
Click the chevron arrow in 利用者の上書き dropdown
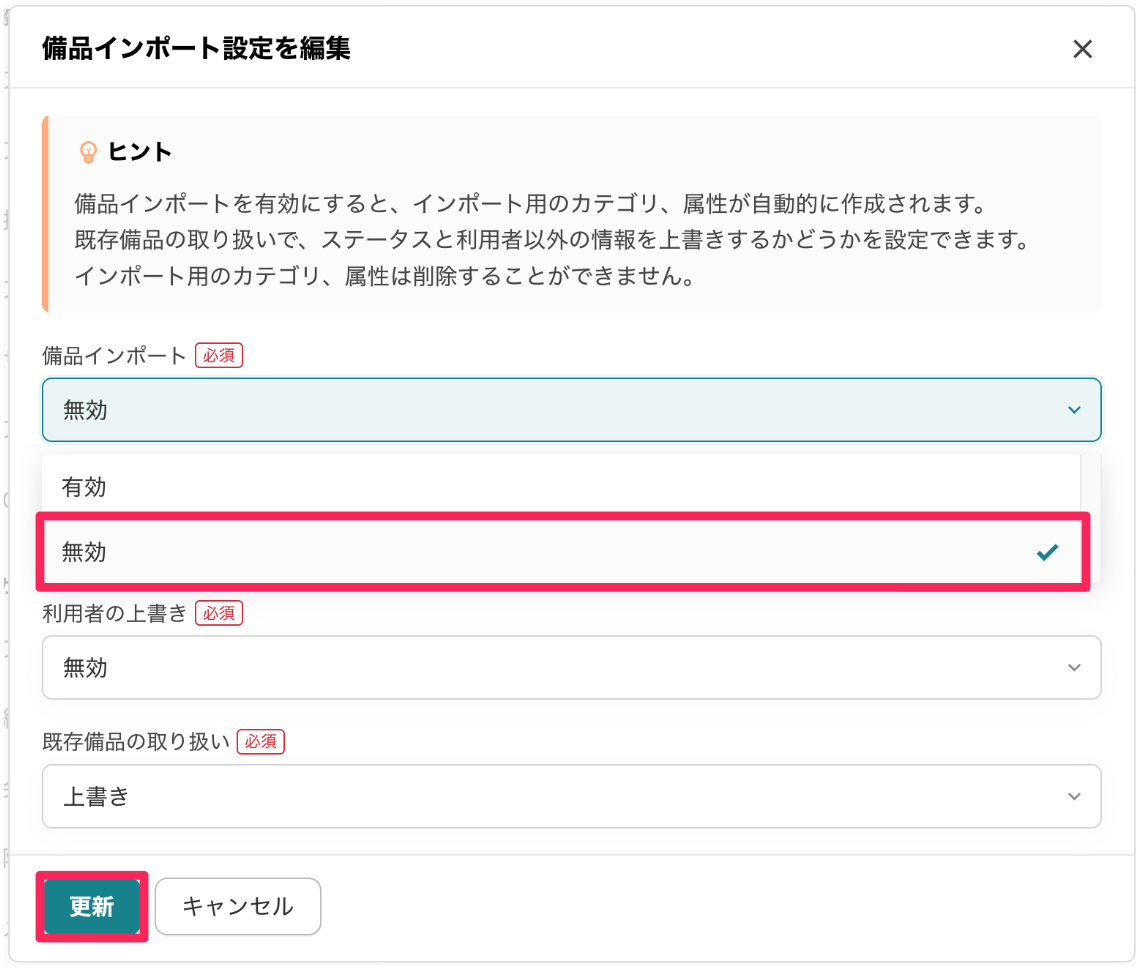coord(1074,667)
